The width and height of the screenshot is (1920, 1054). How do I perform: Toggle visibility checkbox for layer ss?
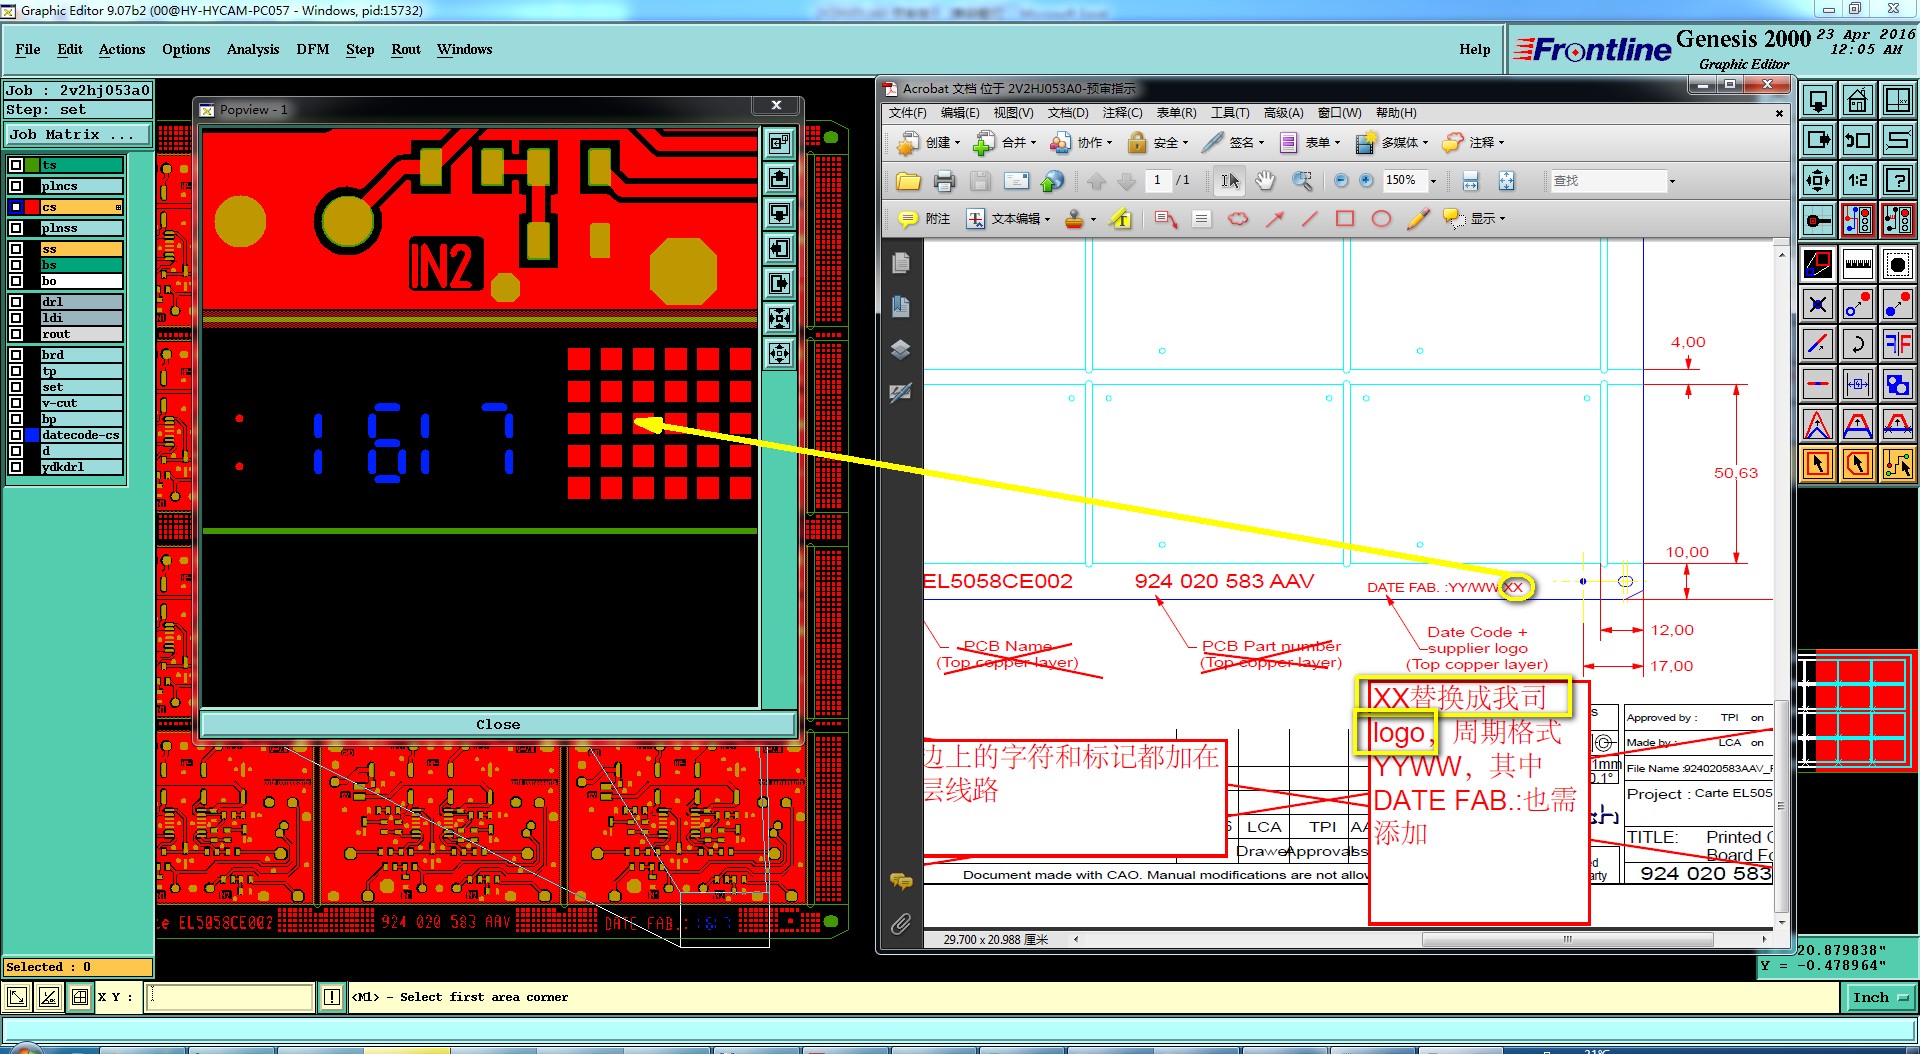pos(16,249)
